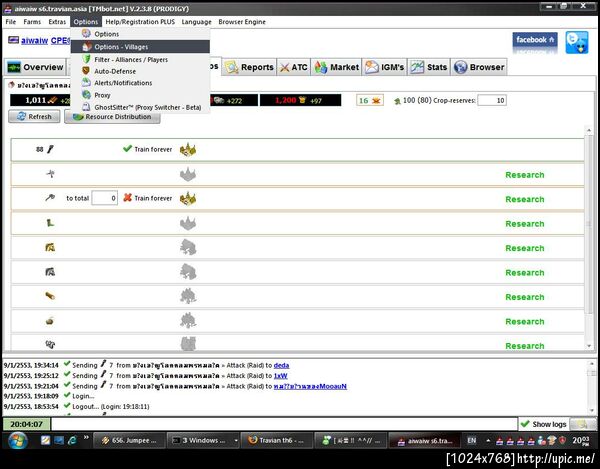Screen dimensions: 600x469
Task: Edit the 'to total' number field
Action: pos(104,198)
